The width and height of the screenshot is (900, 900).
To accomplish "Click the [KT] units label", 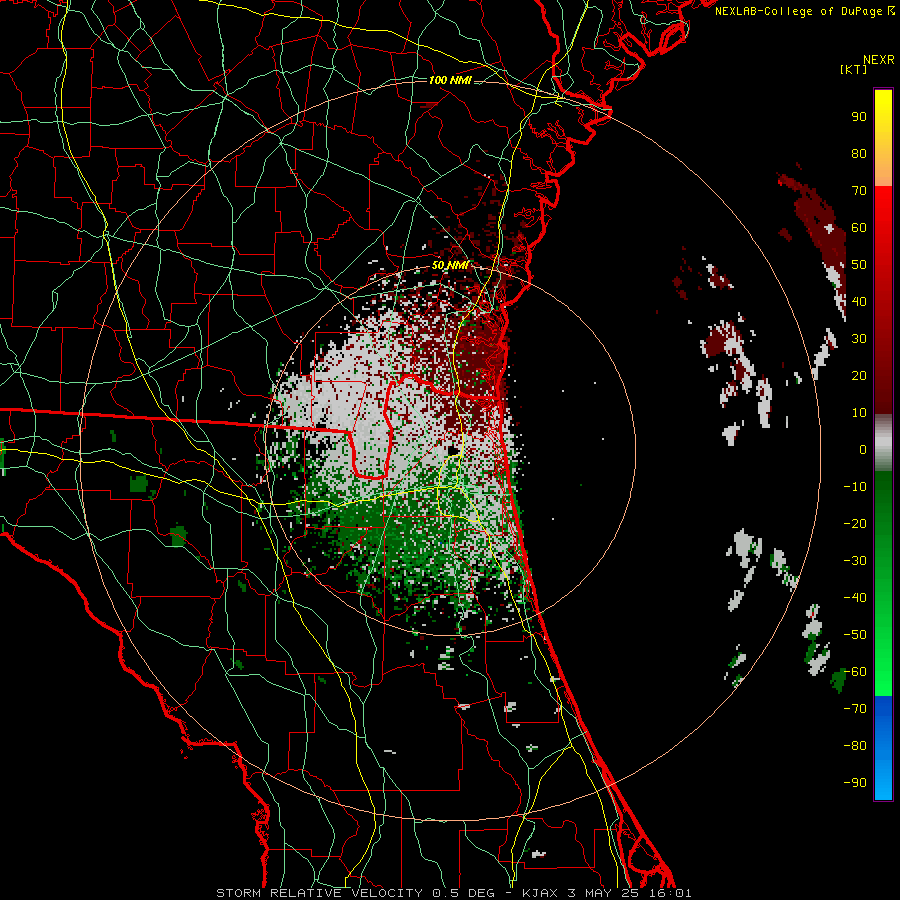I will [x=854, y=69].
